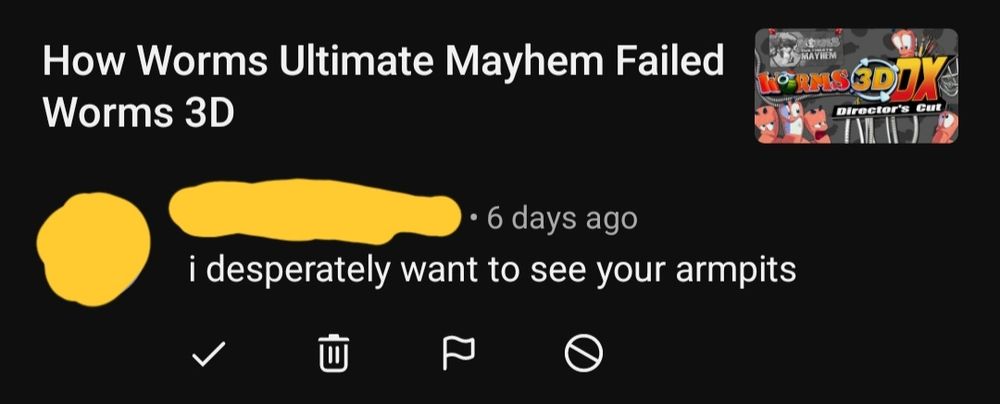The width and height of the screenshot is (1000, 404).
Task: Click the bullet separator before '6 days ago'
Action: pos(473,219)
